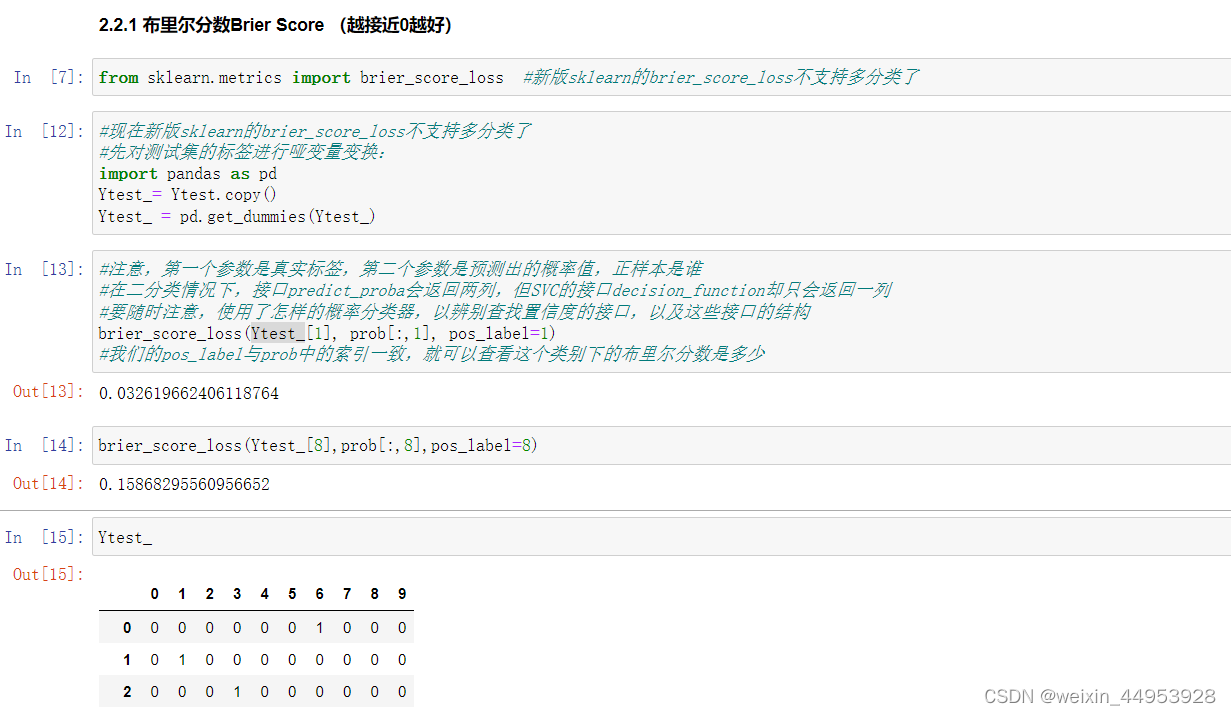This screenshot has width=1231, height=715.
Task: Click dataframe column header 5
Action: click(292, 594)
